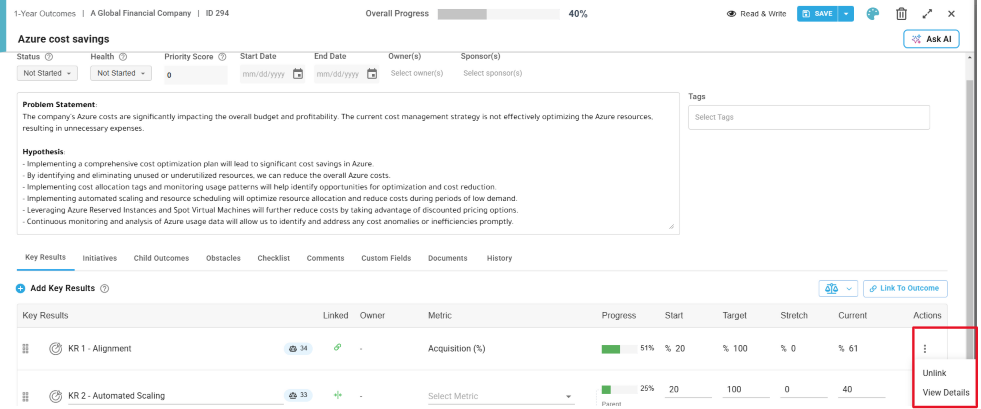Image resolution: width=981 pixels, height=409 pixels.
Task: Click the KR 2 Target value field
Action: pyautogui.click(x=746, y=390)
